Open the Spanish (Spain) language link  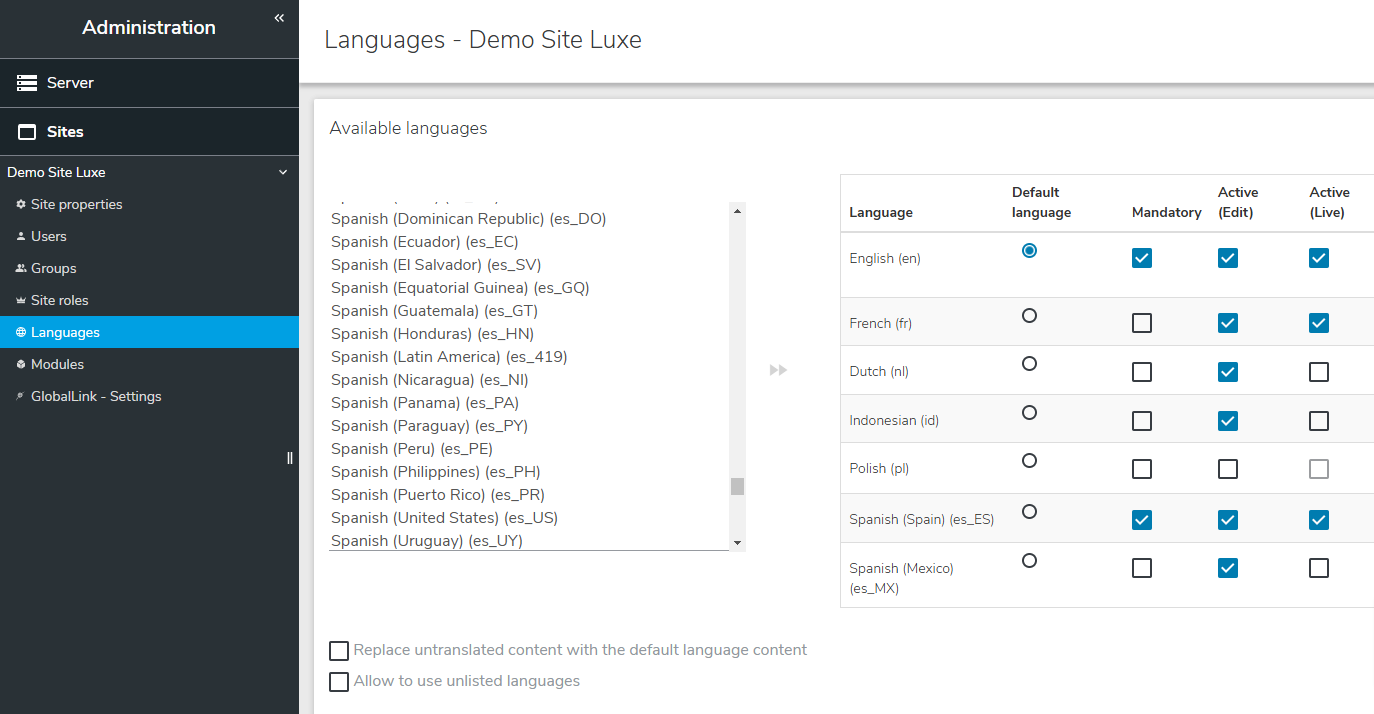click(x=921, y=518)
